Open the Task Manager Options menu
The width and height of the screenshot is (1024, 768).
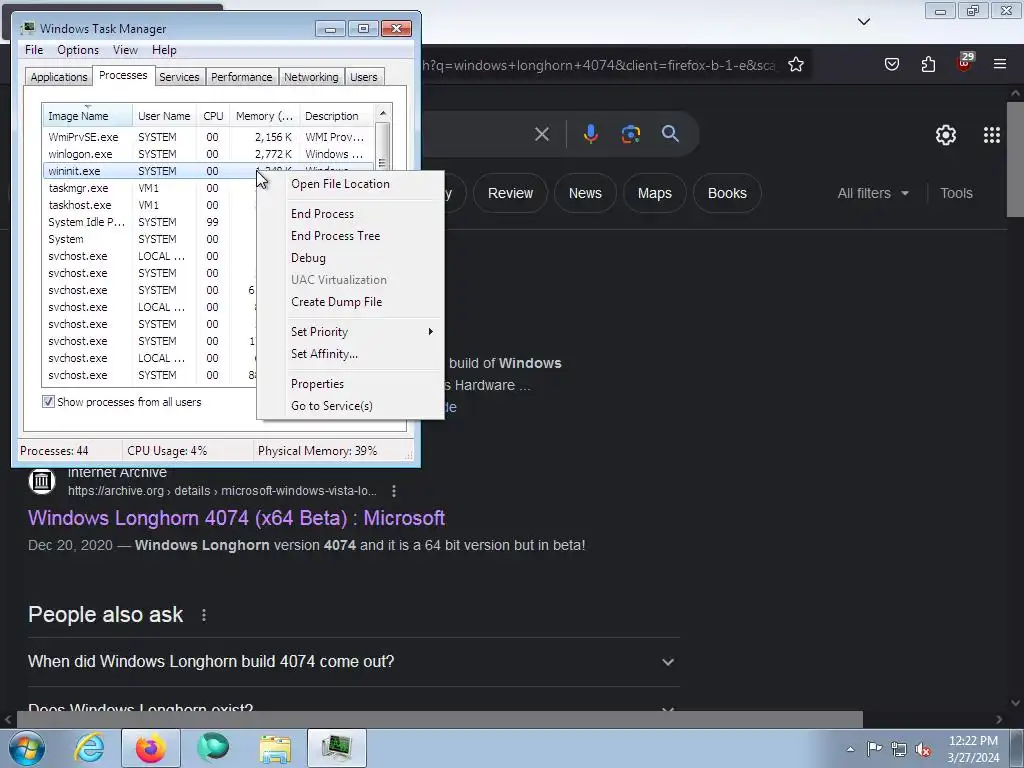(x=78, y=50)
